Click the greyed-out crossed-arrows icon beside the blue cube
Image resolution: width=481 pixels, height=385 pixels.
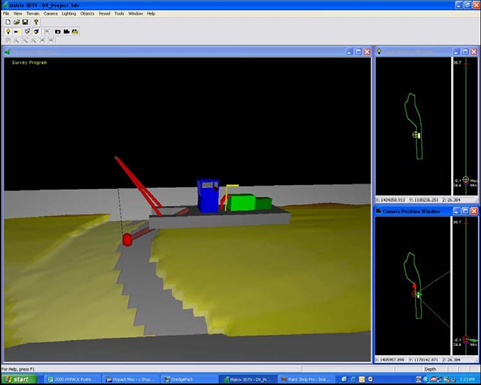click(x=47, y=31)
